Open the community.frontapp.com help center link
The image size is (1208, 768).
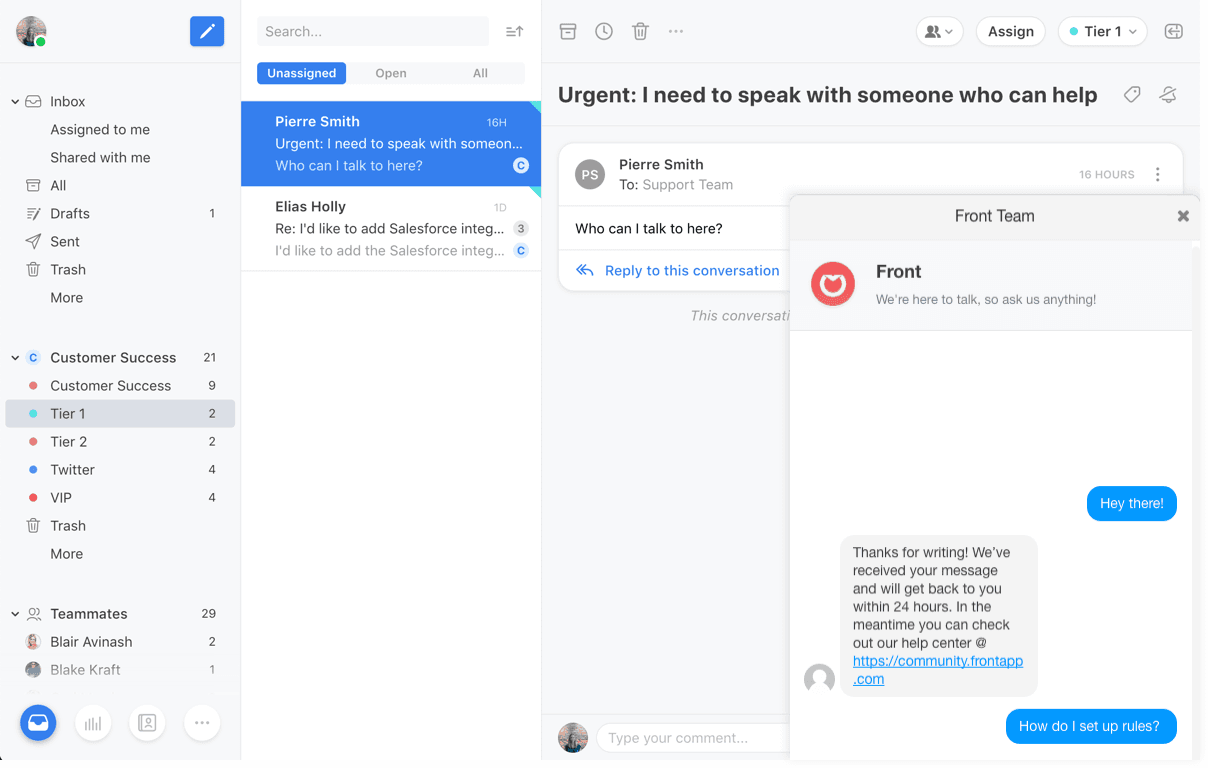pyautogui.click(x=938, y=670)
